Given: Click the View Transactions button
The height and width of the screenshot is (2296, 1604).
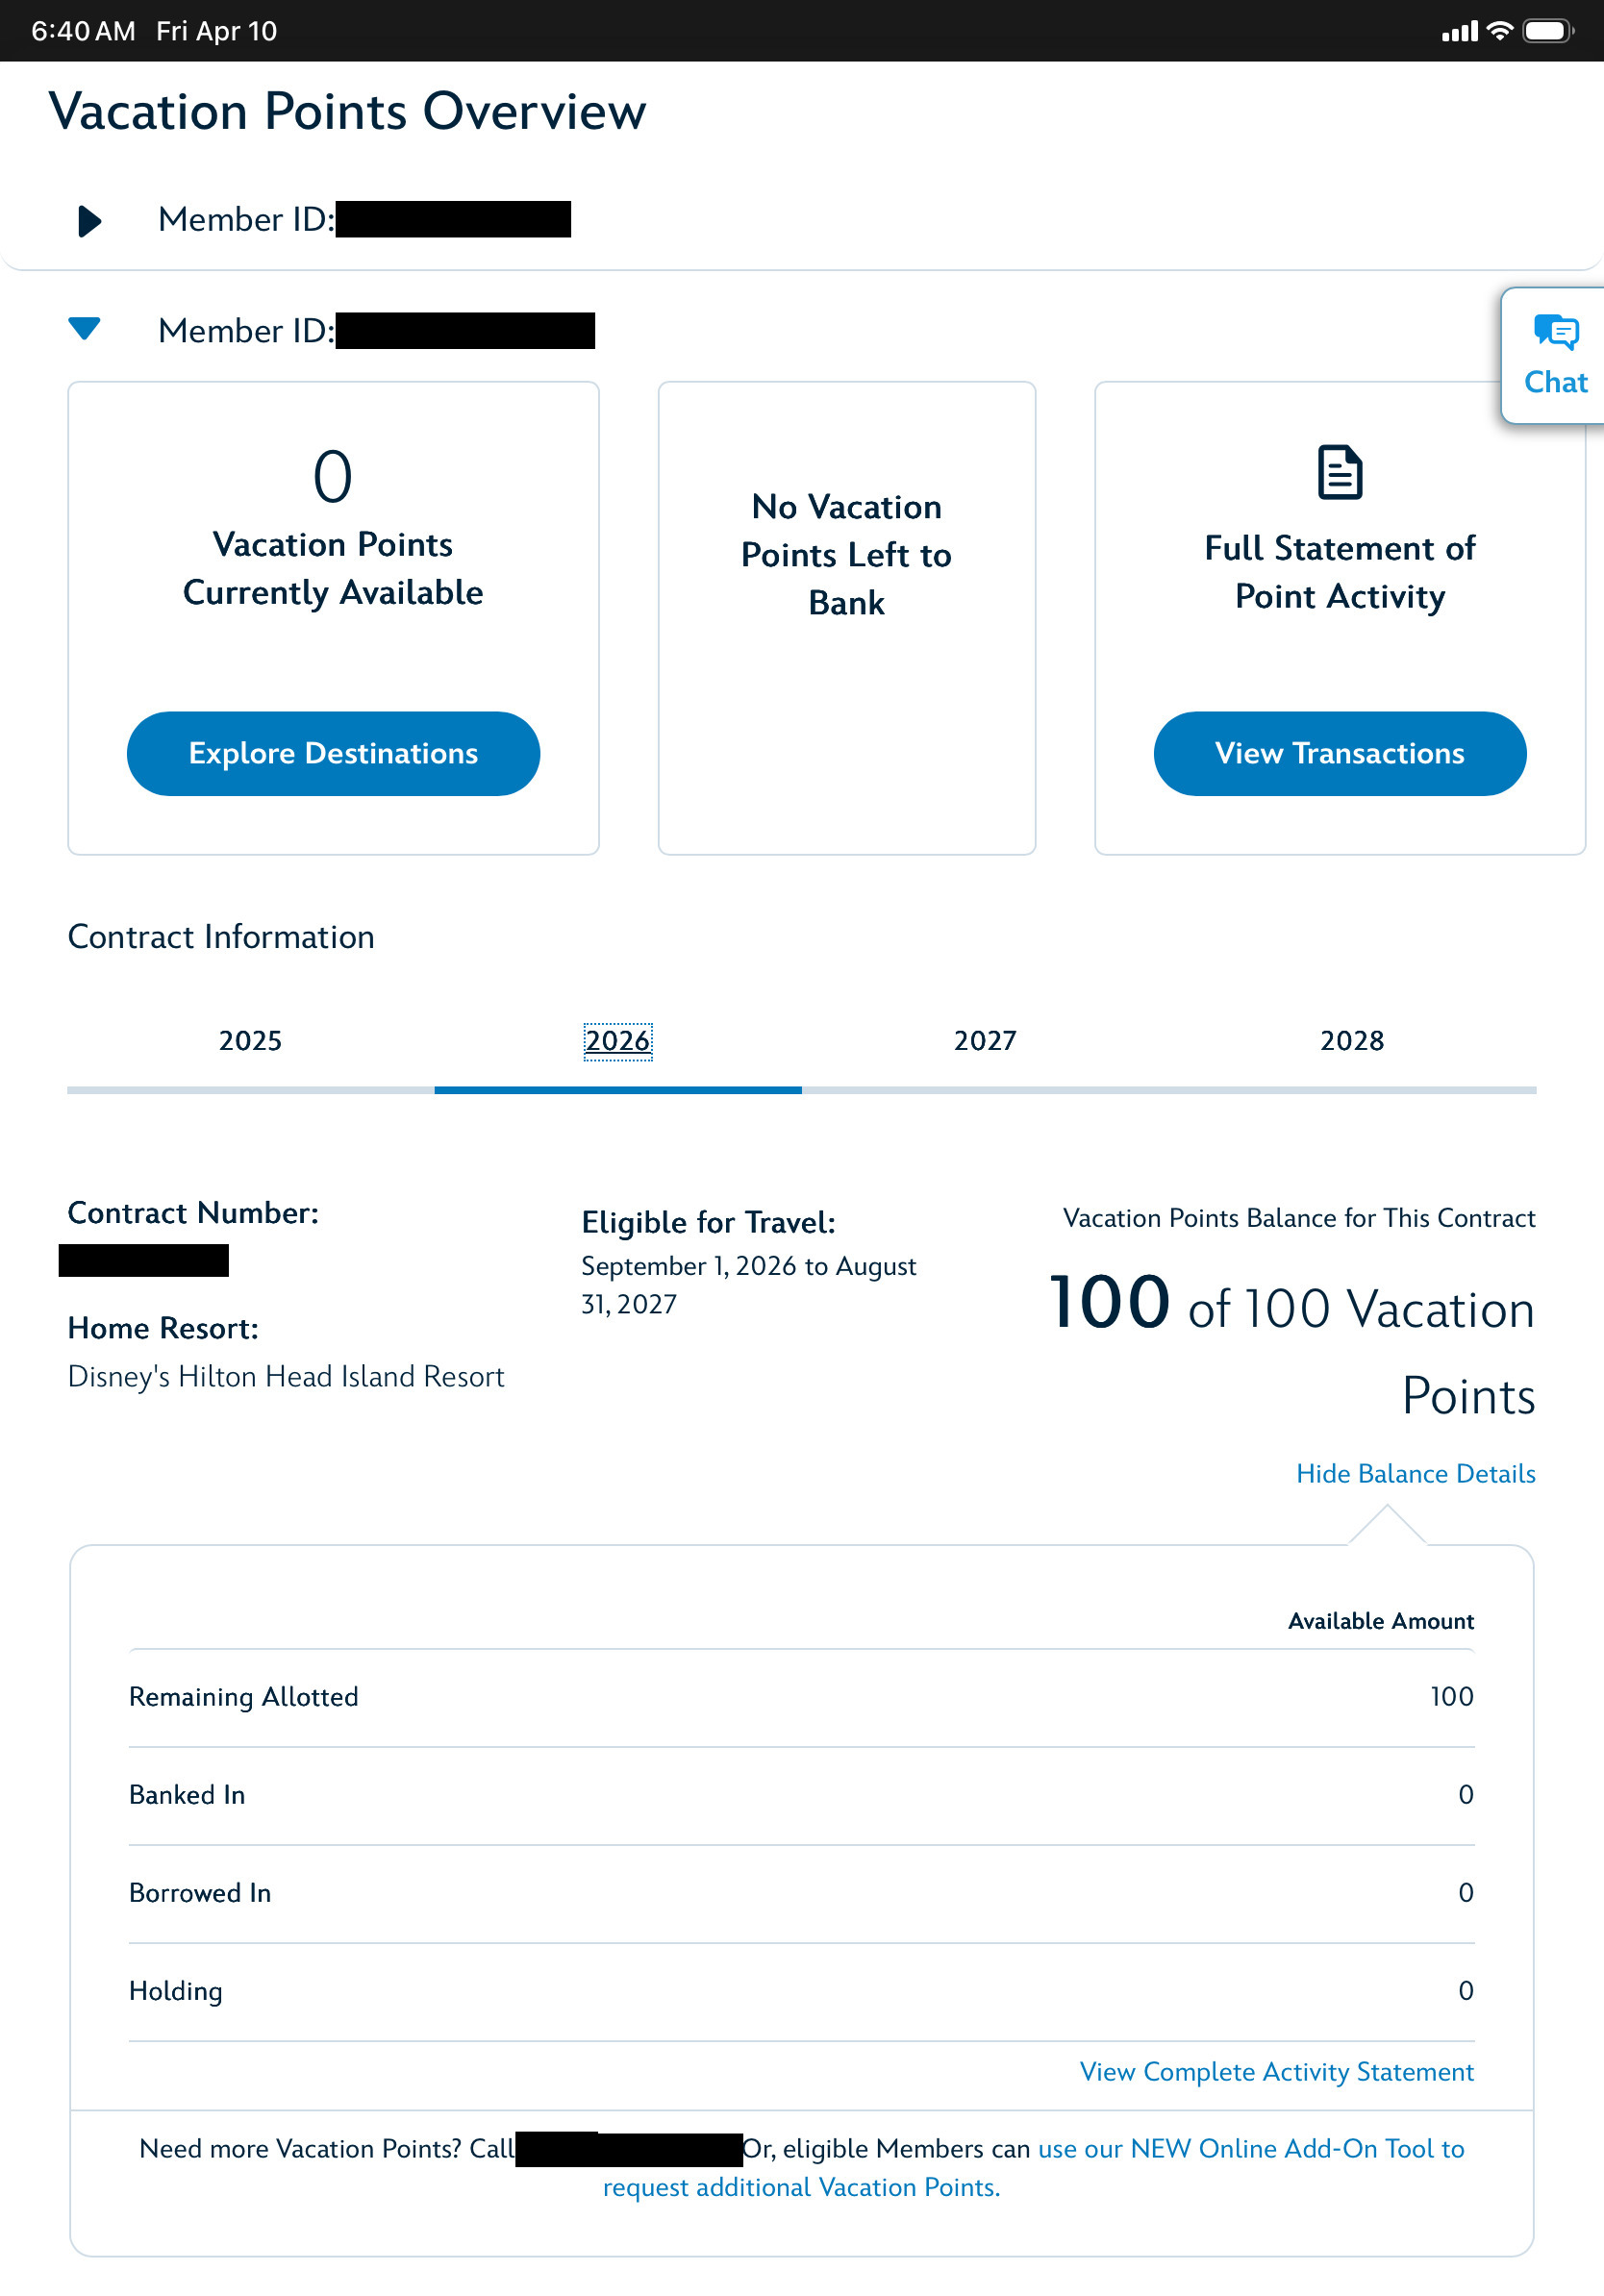Looking at the screenshot, I should click(x=1339, y=753).
